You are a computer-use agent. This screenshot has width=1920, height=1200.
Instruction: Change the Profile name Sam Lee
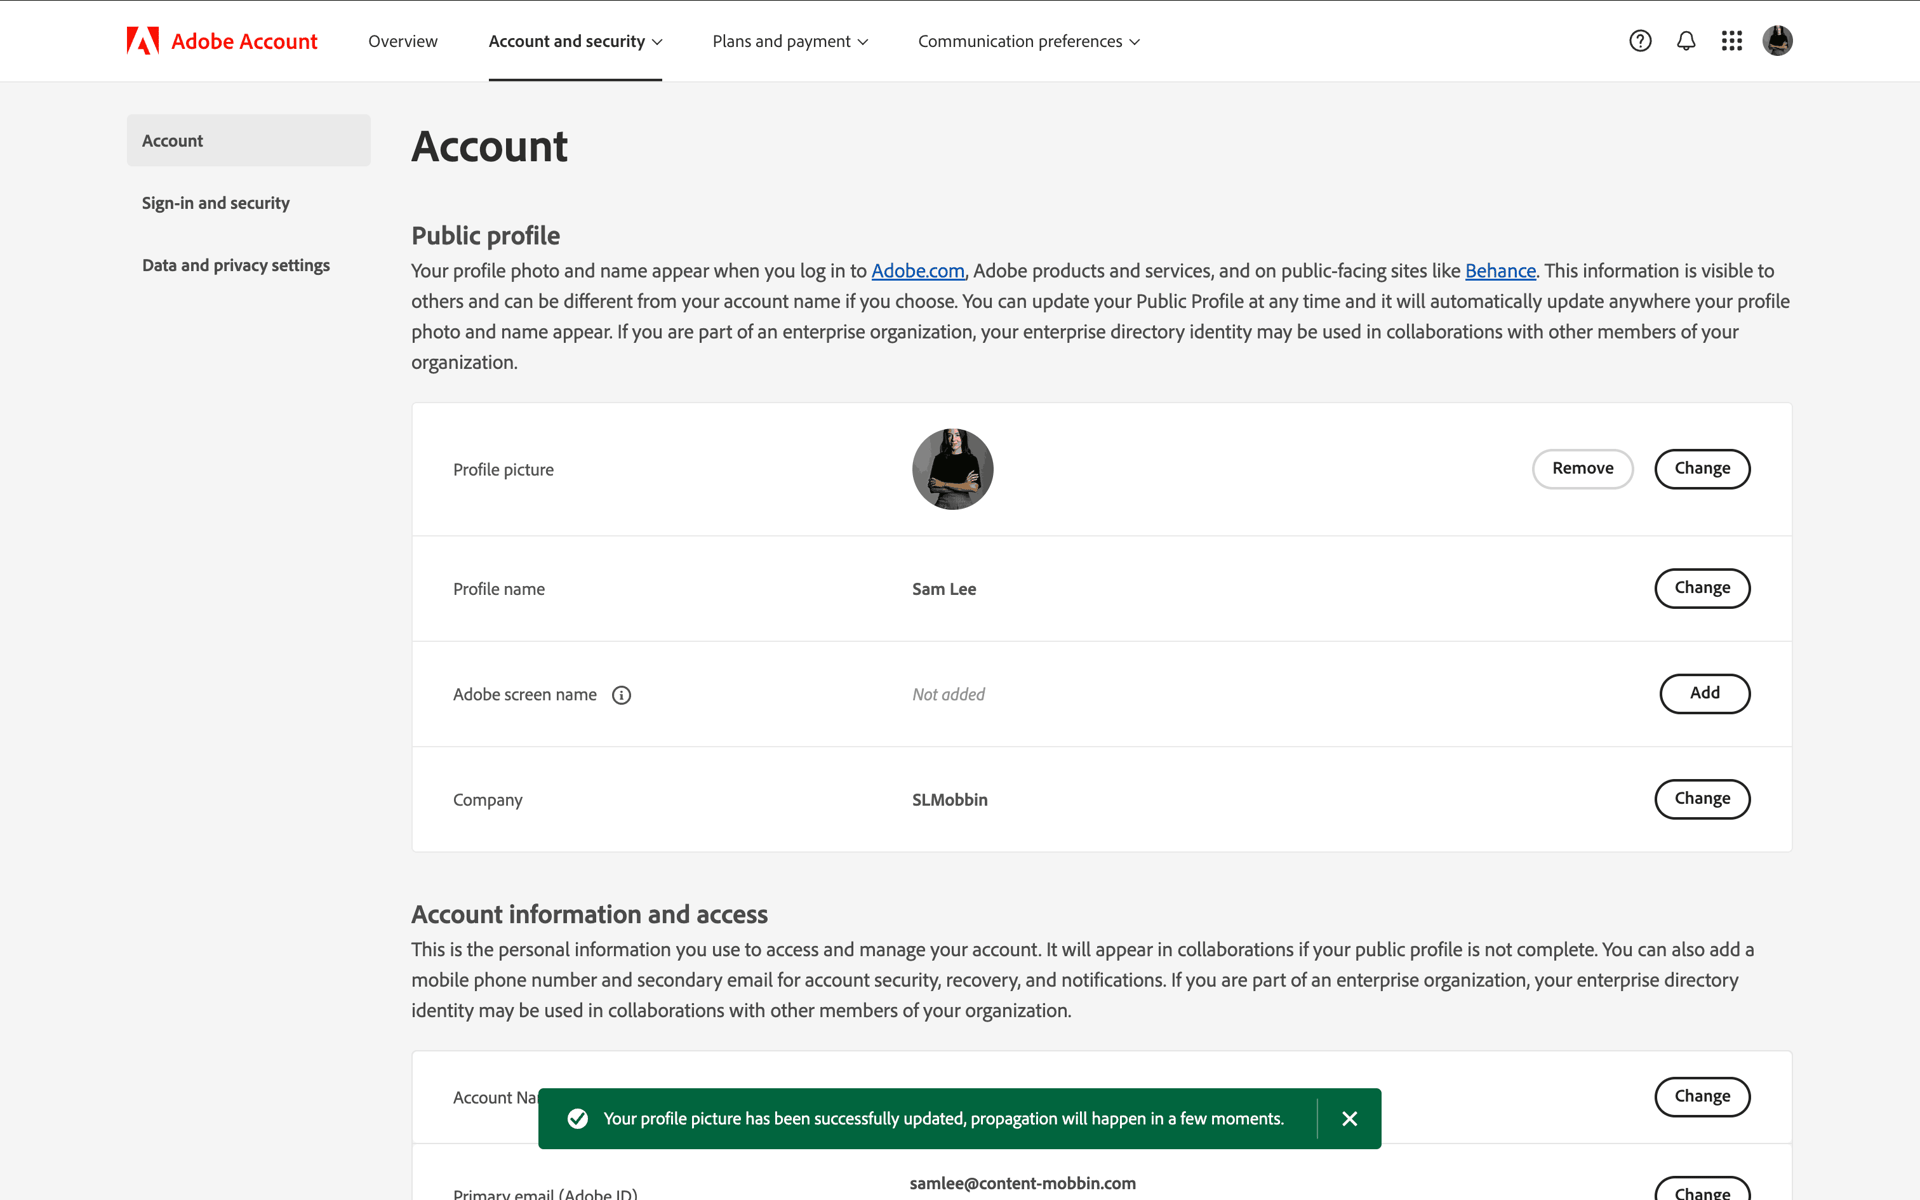1702,588
